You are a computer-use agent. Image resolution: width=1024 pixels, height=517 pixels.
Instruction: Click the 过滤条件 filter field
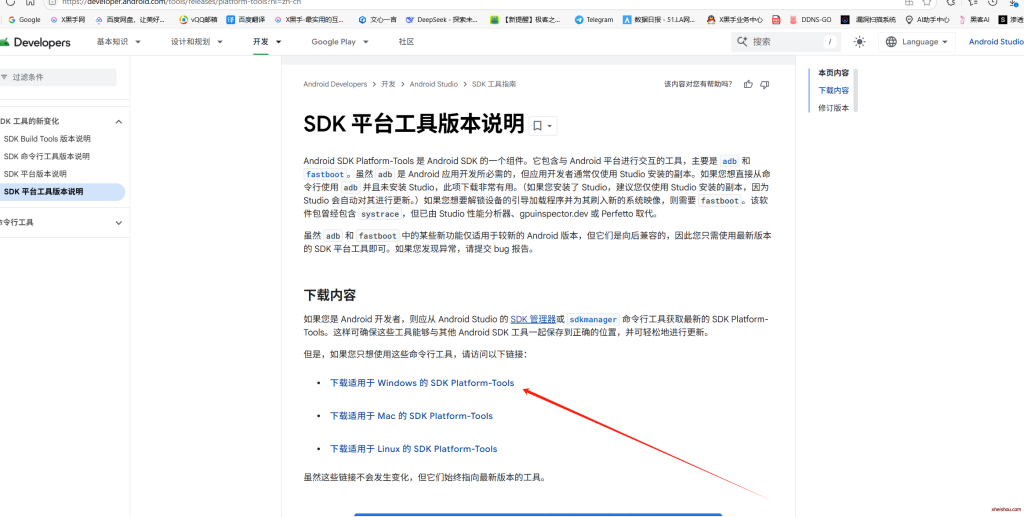coord(58,77)
